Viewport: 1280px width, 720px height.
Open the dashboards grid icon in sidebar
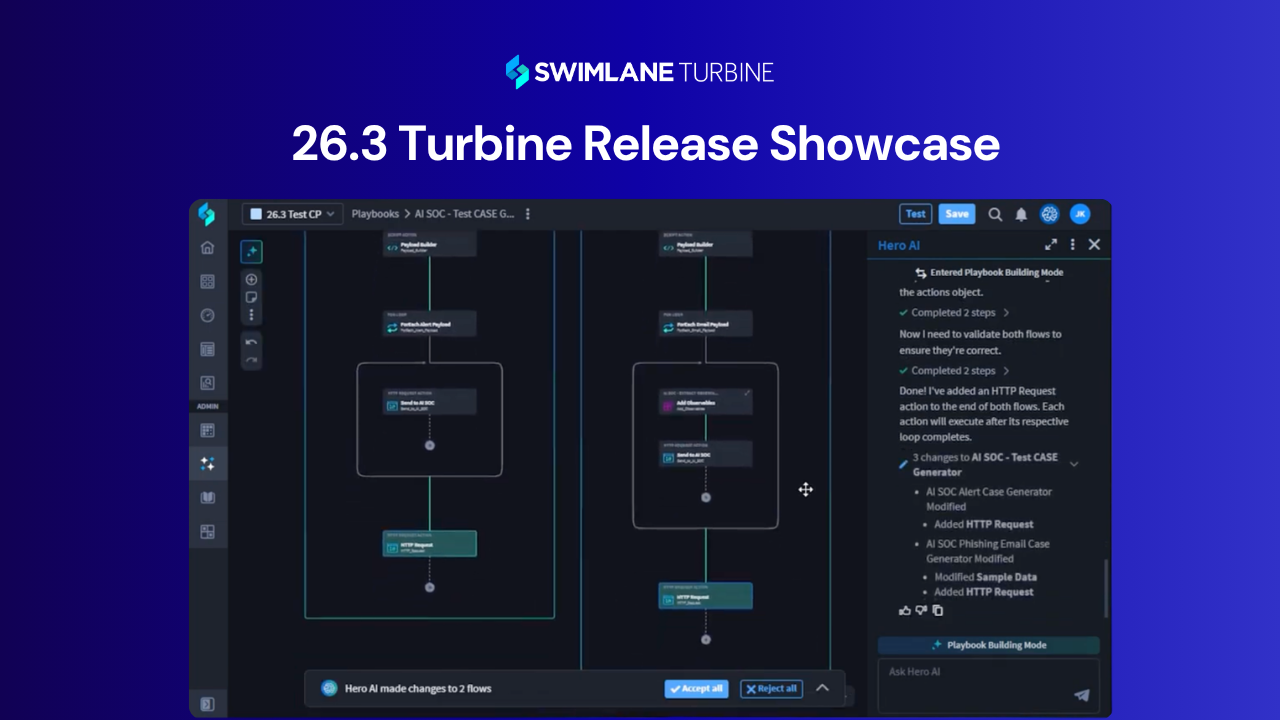click(x=207, y=282)
